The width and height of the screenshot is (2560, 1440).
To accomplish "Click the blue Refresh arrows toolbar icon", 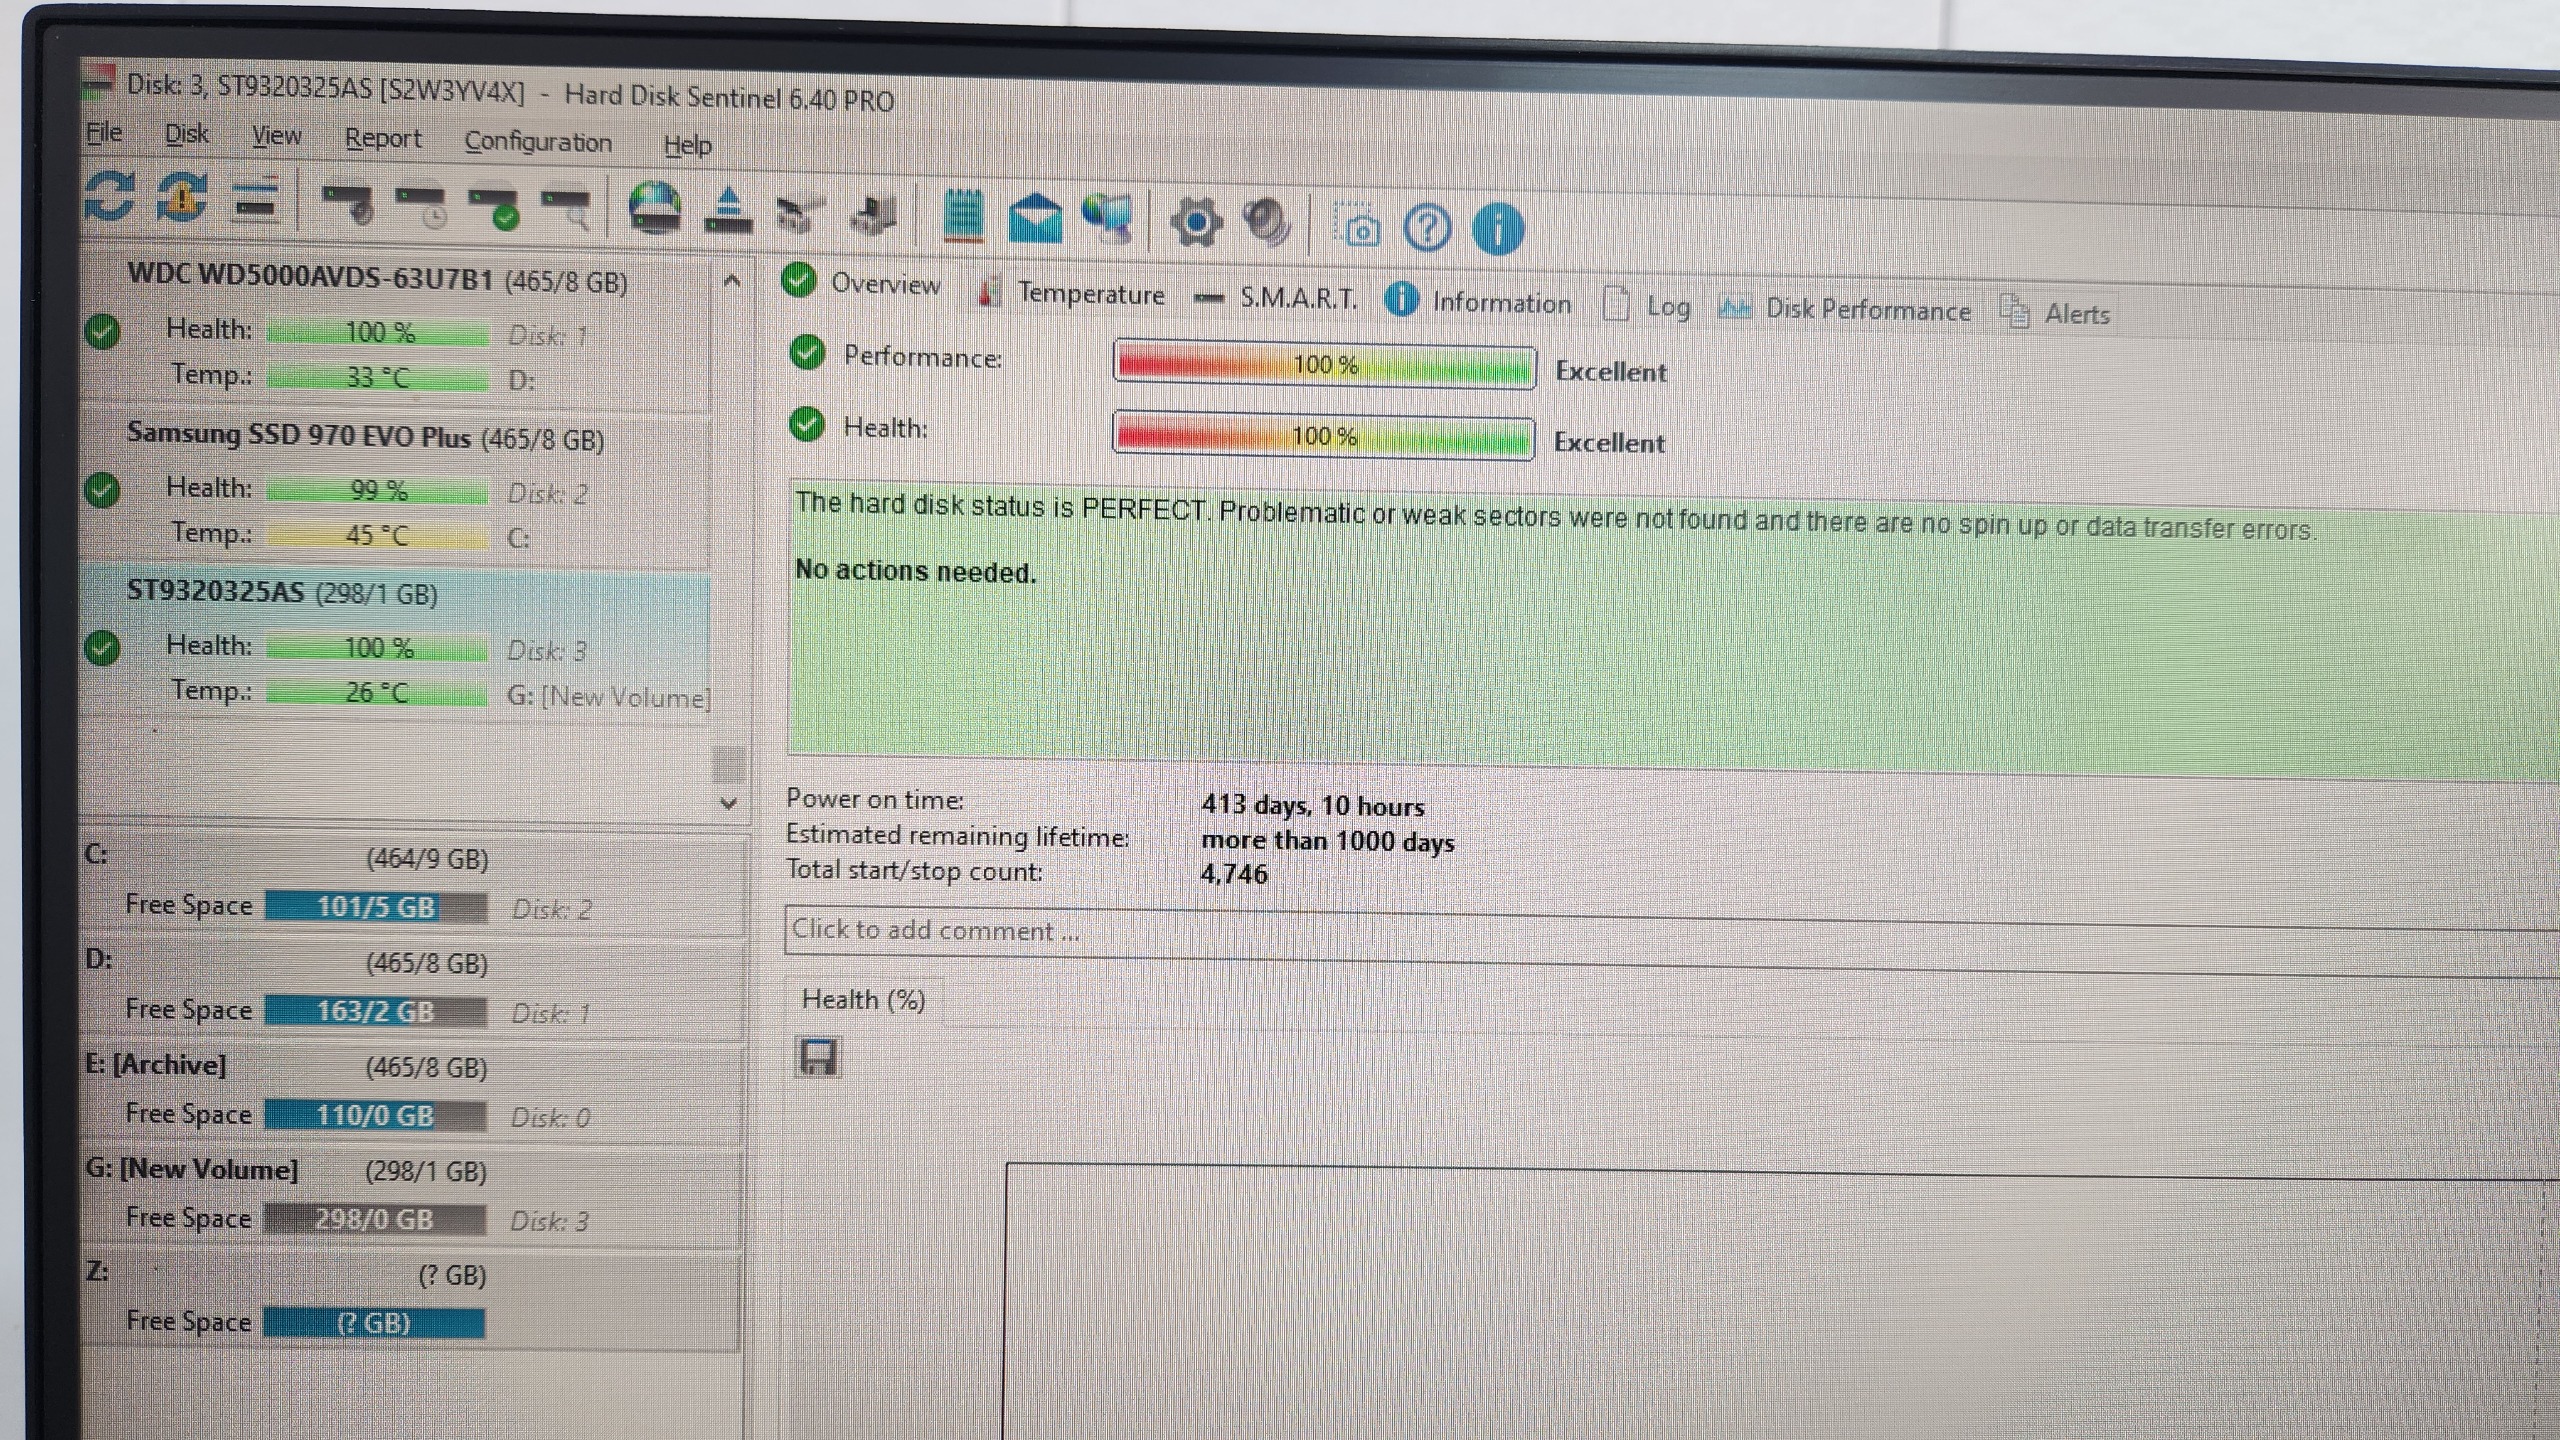I will (x=110, y=195).
